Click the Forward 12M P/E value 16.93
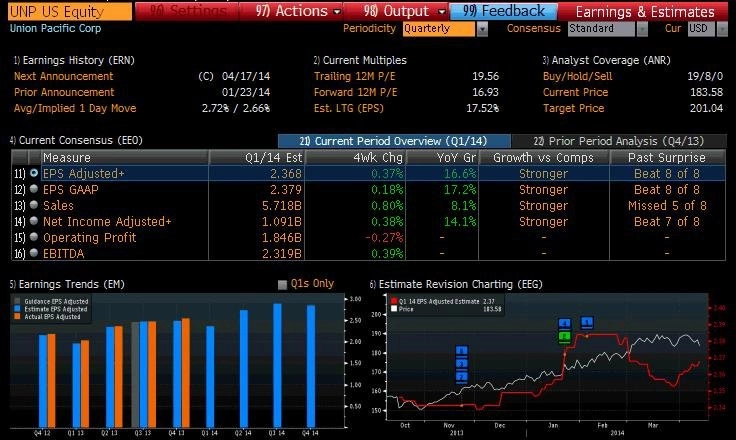The image size is (736, 440). click(485, 92)
